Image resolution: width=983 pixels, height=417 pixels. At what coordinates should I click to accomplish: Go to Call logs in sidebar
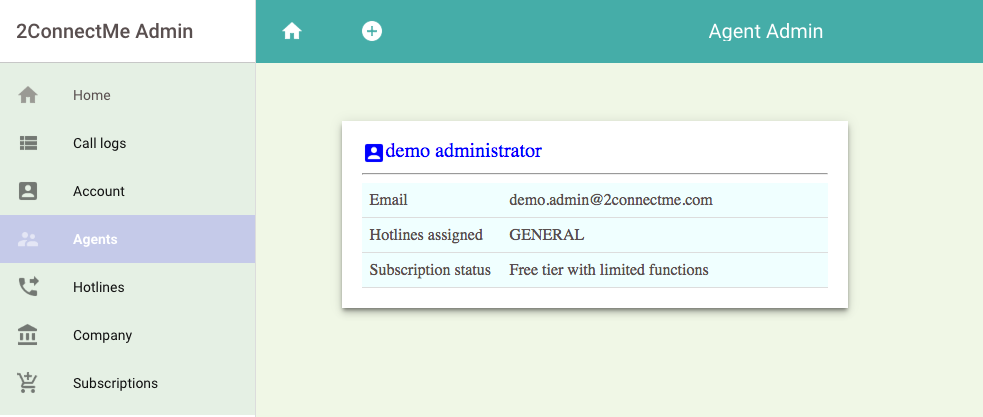click(100, 143)
